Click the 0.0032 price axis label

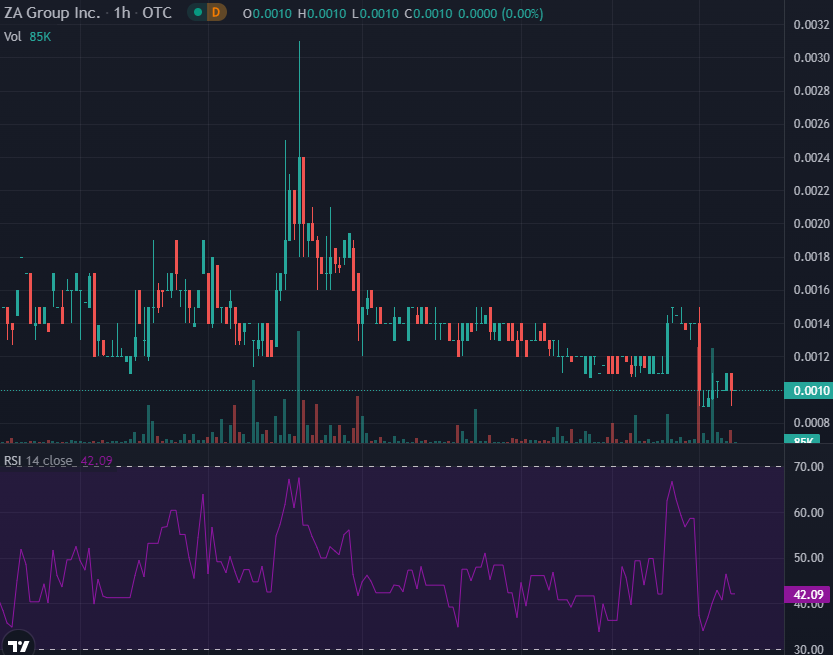pyautogui.click(x=811, y=24)
